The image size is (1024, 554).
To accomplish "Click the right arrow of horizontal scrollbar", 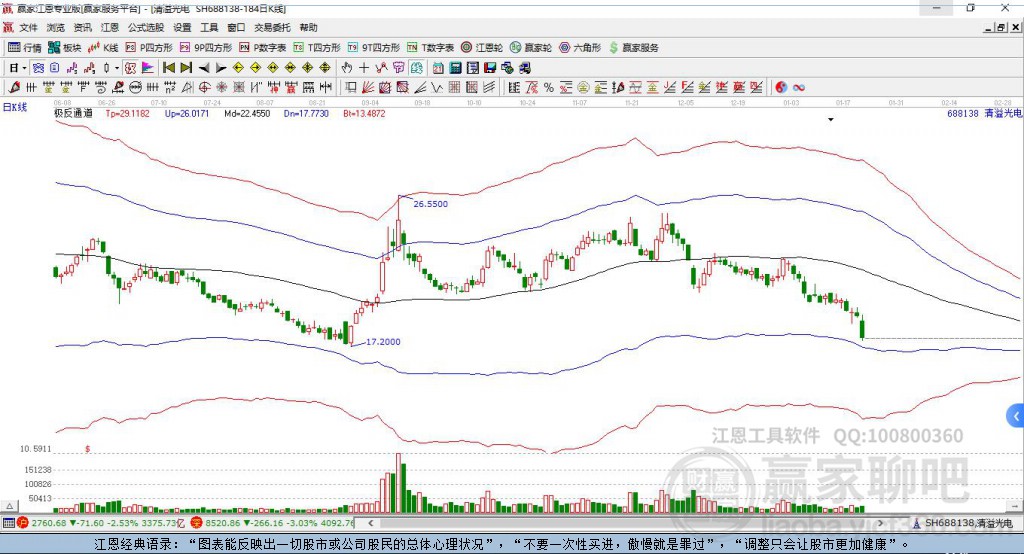I will [880, 523].
